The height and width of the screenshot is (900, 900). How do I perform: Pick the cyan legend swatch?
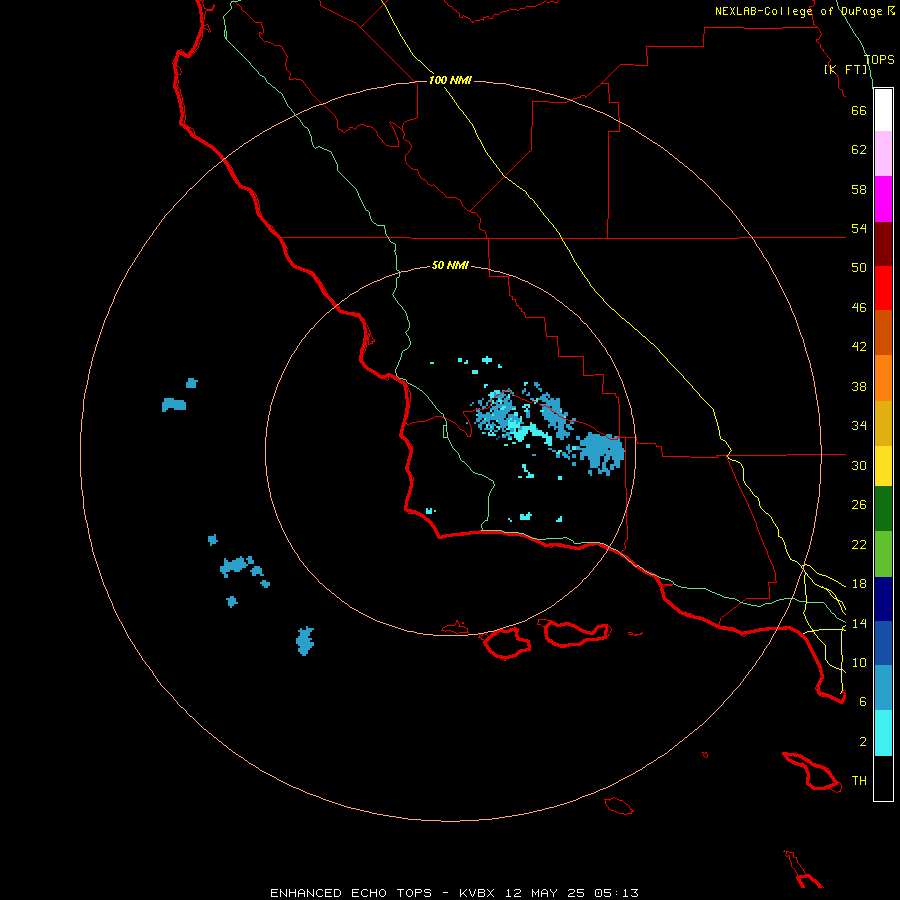[883, 733]
